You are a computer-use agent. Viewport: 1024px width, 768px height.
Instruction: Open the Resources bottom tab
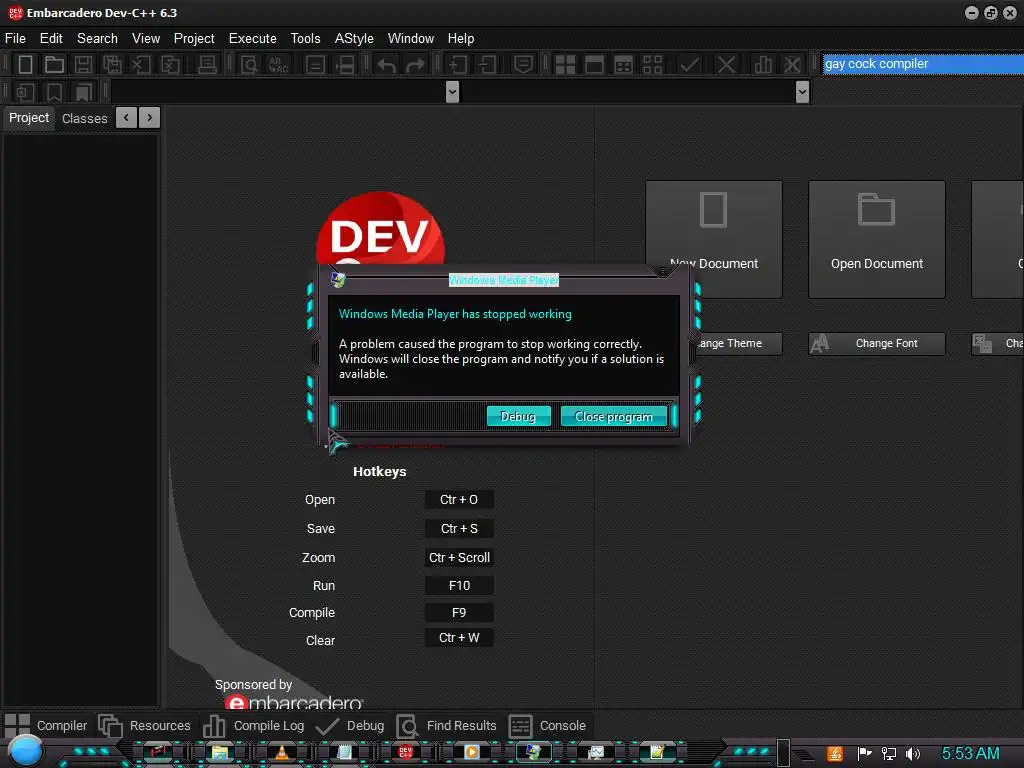point(144,726)
